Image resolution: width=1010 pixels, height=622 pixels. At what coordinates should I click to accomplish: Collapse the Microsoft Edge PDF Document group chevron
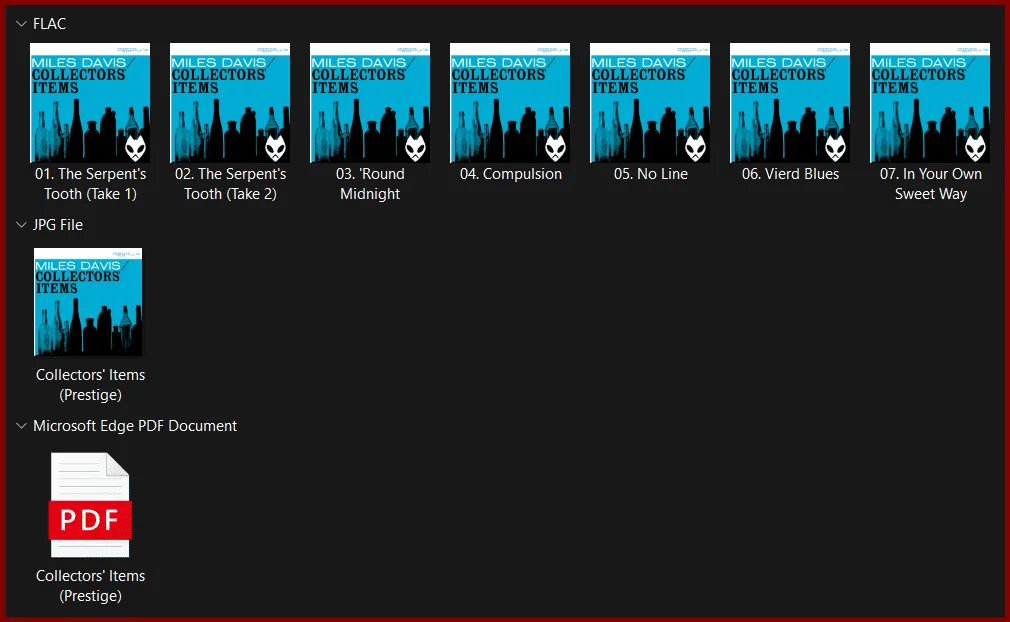[x=21, y=426]
